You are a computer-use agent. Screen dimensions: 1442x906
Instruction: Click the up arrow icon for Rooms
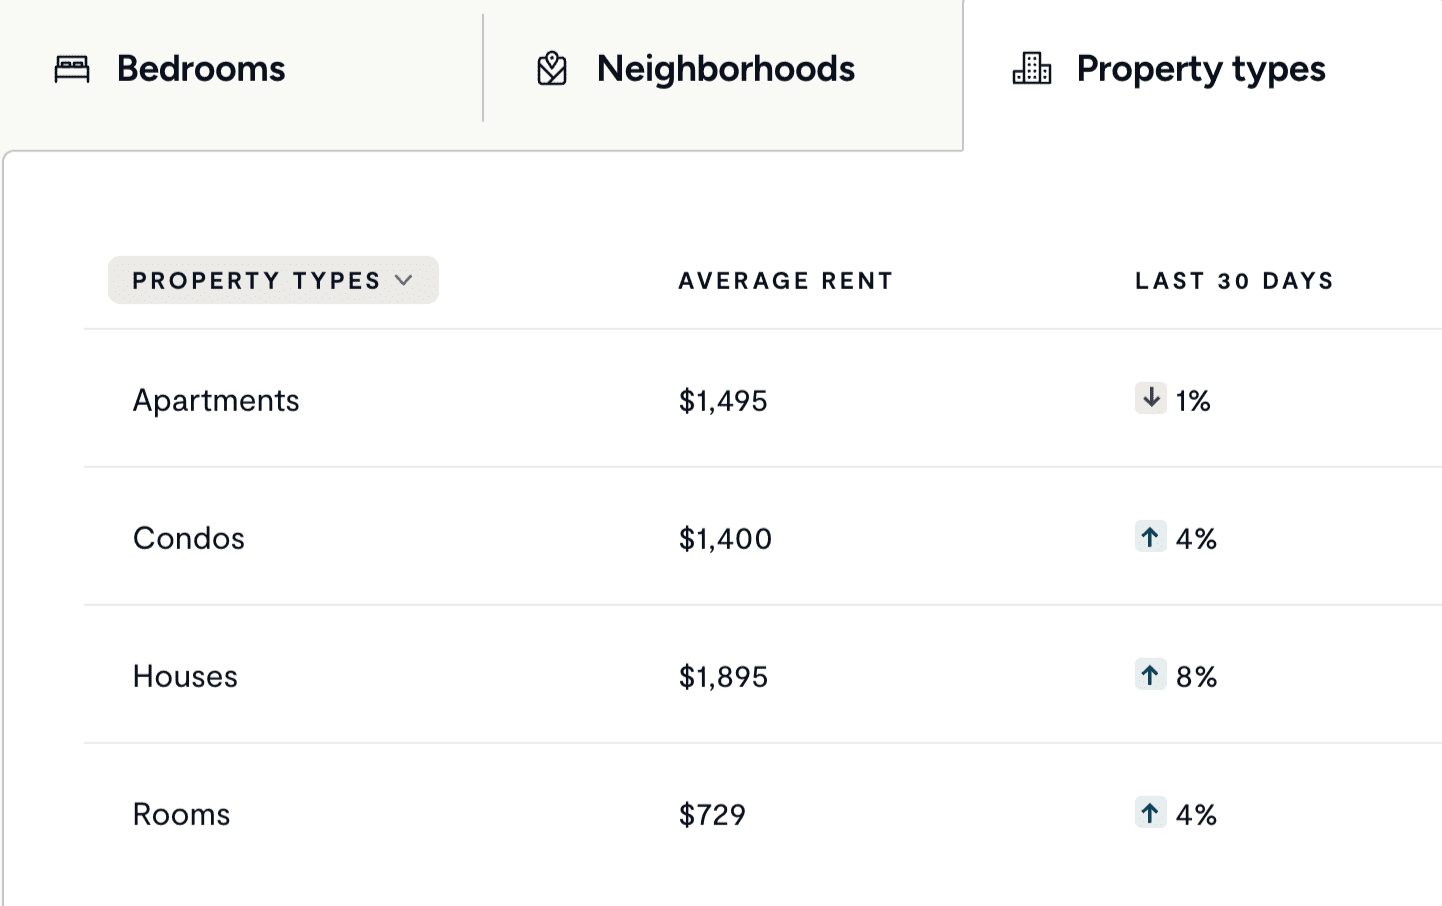pos(1151,813)
